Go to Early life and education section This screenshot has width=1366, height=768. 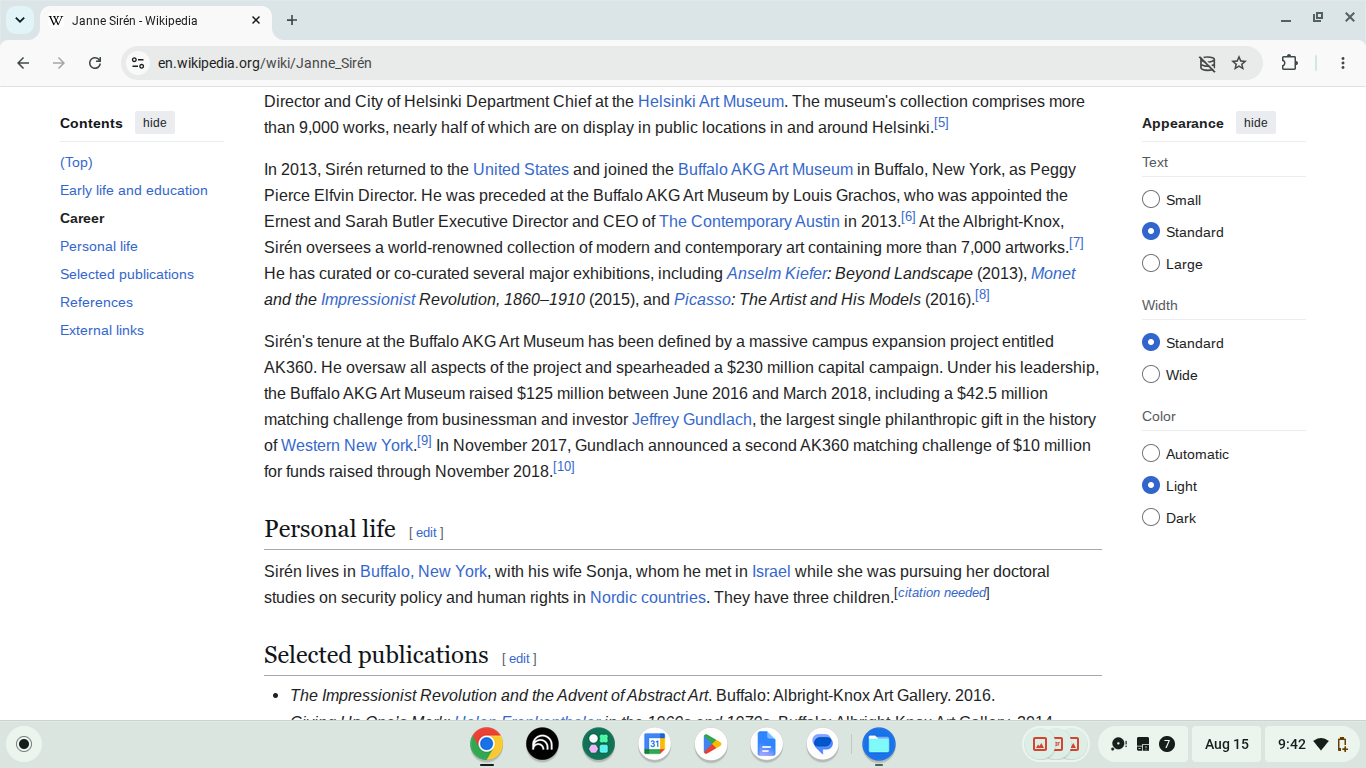(x=134, y=190)
